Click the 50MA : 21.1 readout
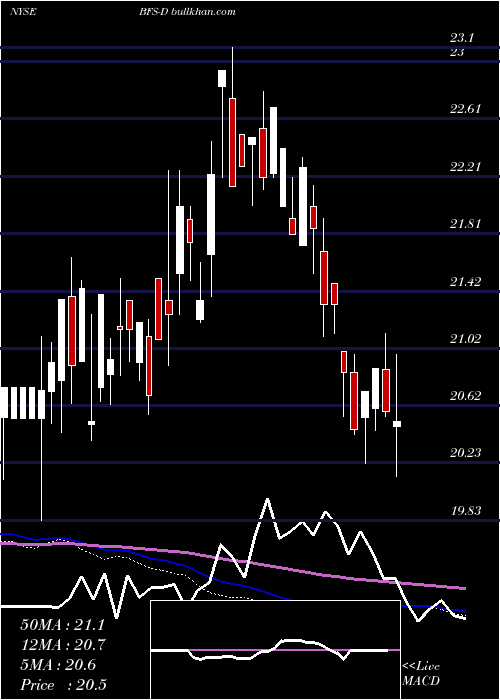Image resolution: width=500 pixels, height=700 pixels. 62,625
